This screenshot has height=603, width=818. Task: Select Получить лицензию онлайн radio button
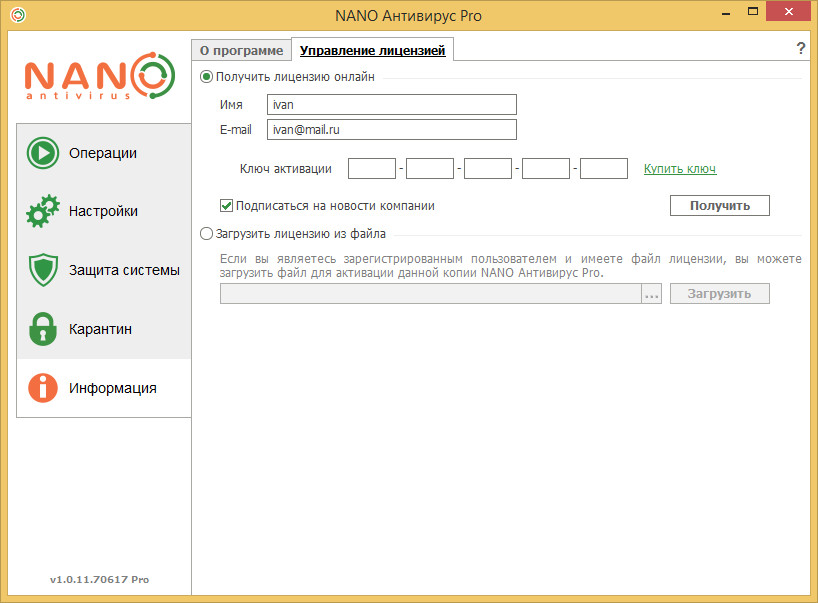[x=207, y=77]
